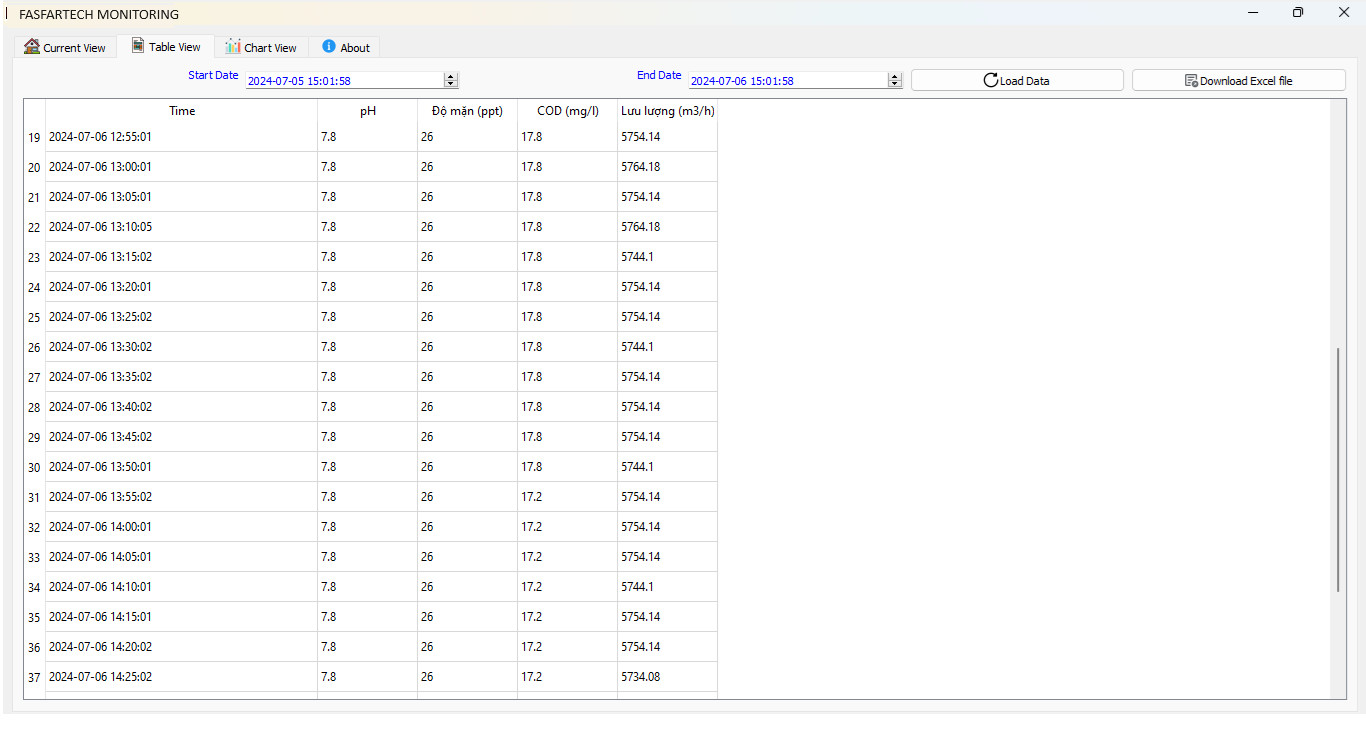
Task: Decrement the Start Date with down arrow
Action: tap(451, 84)
